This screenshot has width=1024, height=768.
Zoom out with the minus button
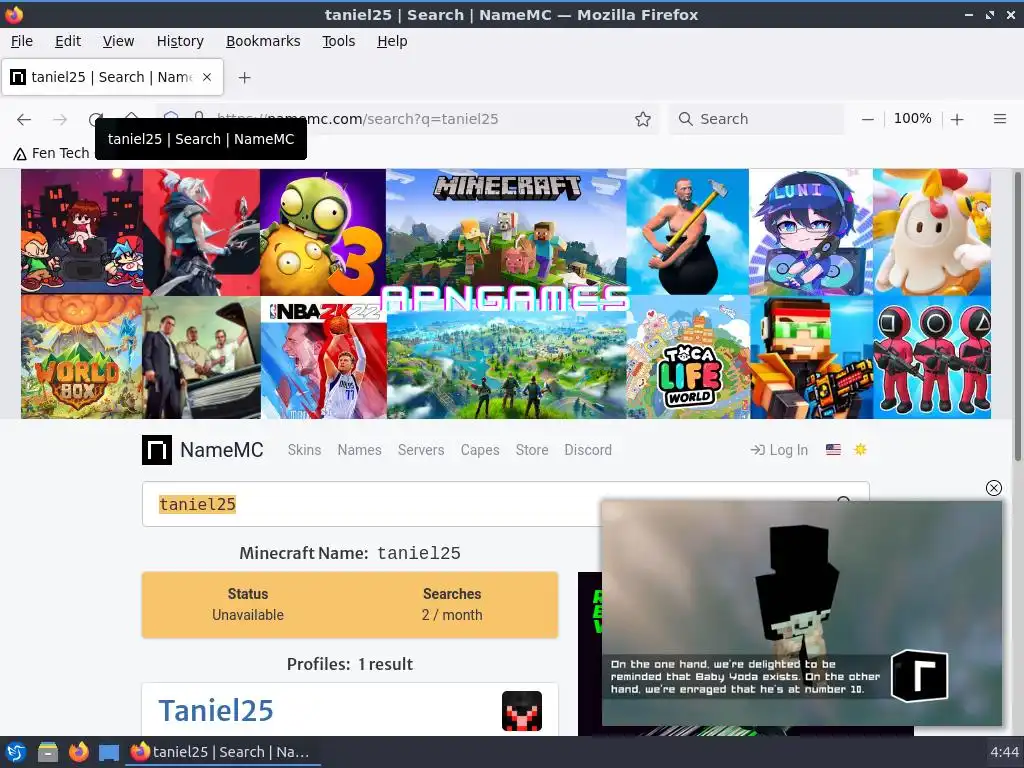click(x=867, y=119)
